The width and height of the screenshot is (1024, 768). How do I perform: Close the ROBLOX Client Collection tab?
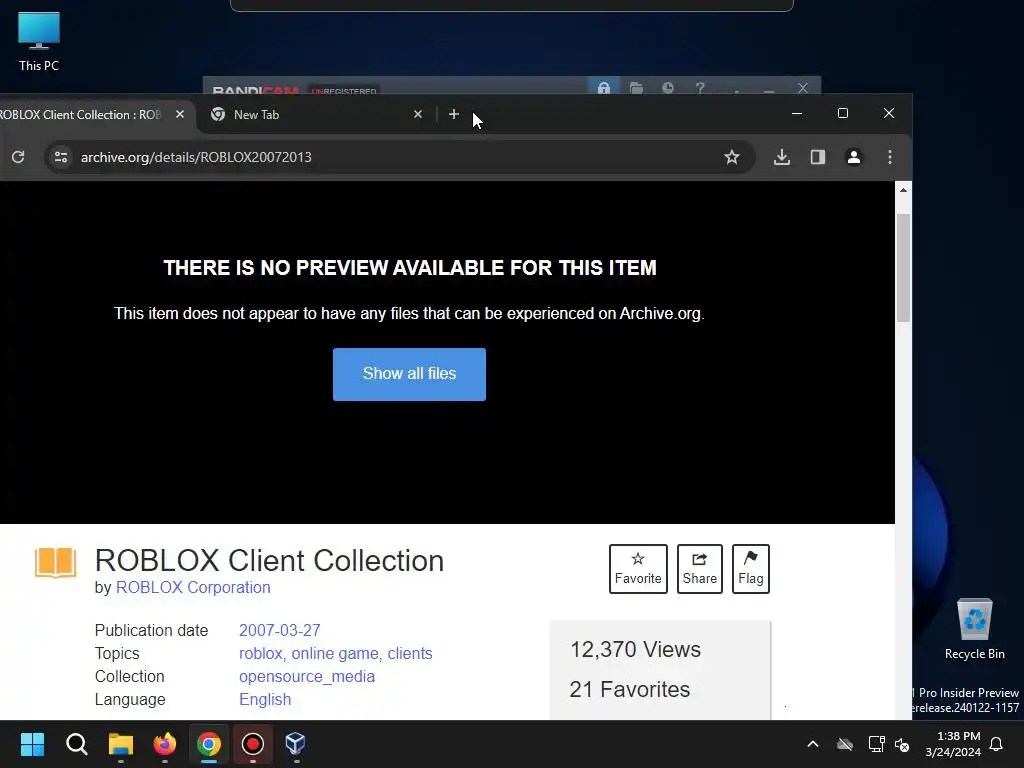pyautogui.click(x=180, y=114)
